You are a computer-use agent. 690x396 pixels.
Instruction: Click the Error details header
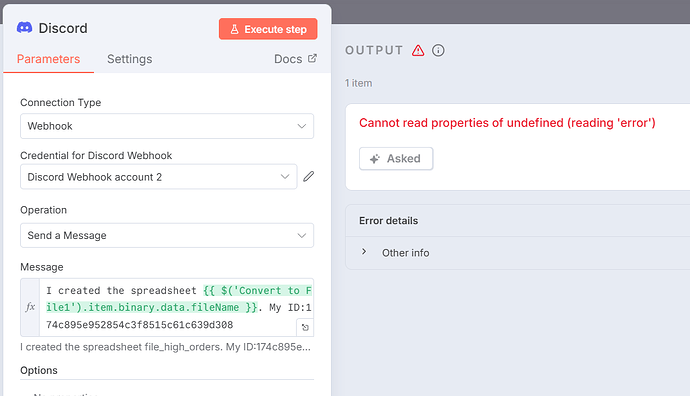tap(389, 220)
